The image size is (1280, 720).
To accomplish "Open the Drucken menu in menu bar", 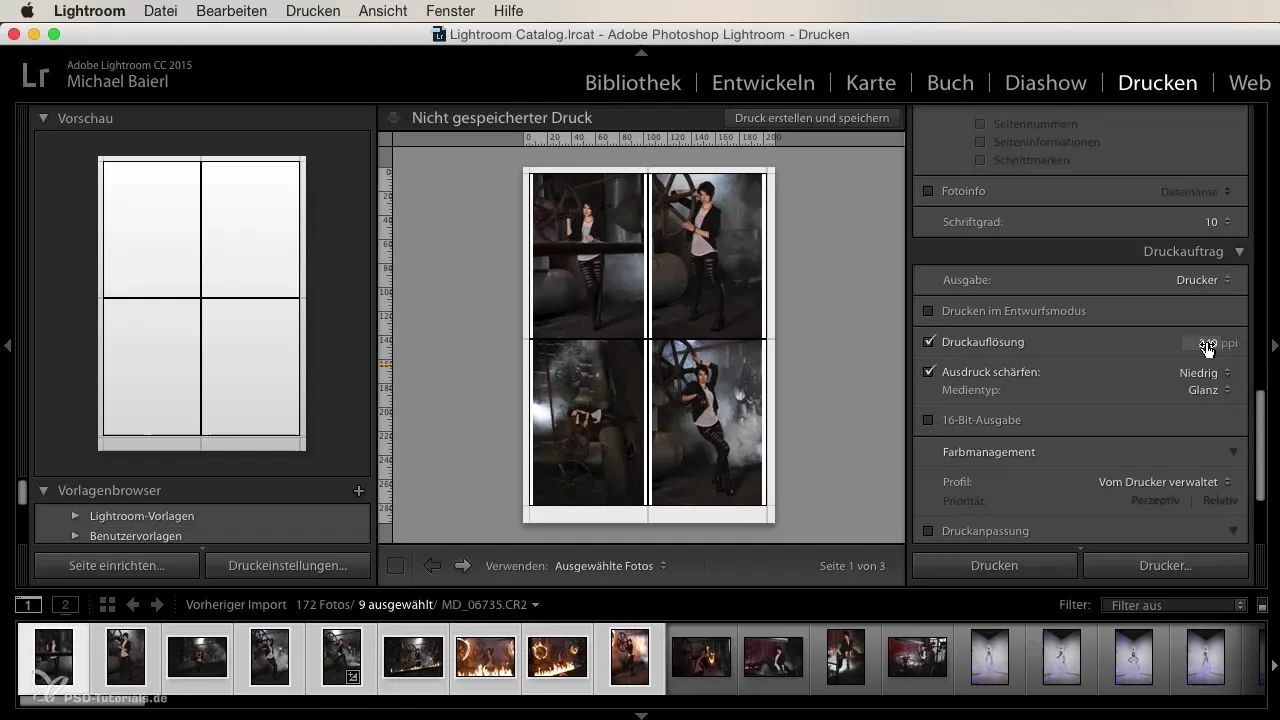I will [313, 11].
